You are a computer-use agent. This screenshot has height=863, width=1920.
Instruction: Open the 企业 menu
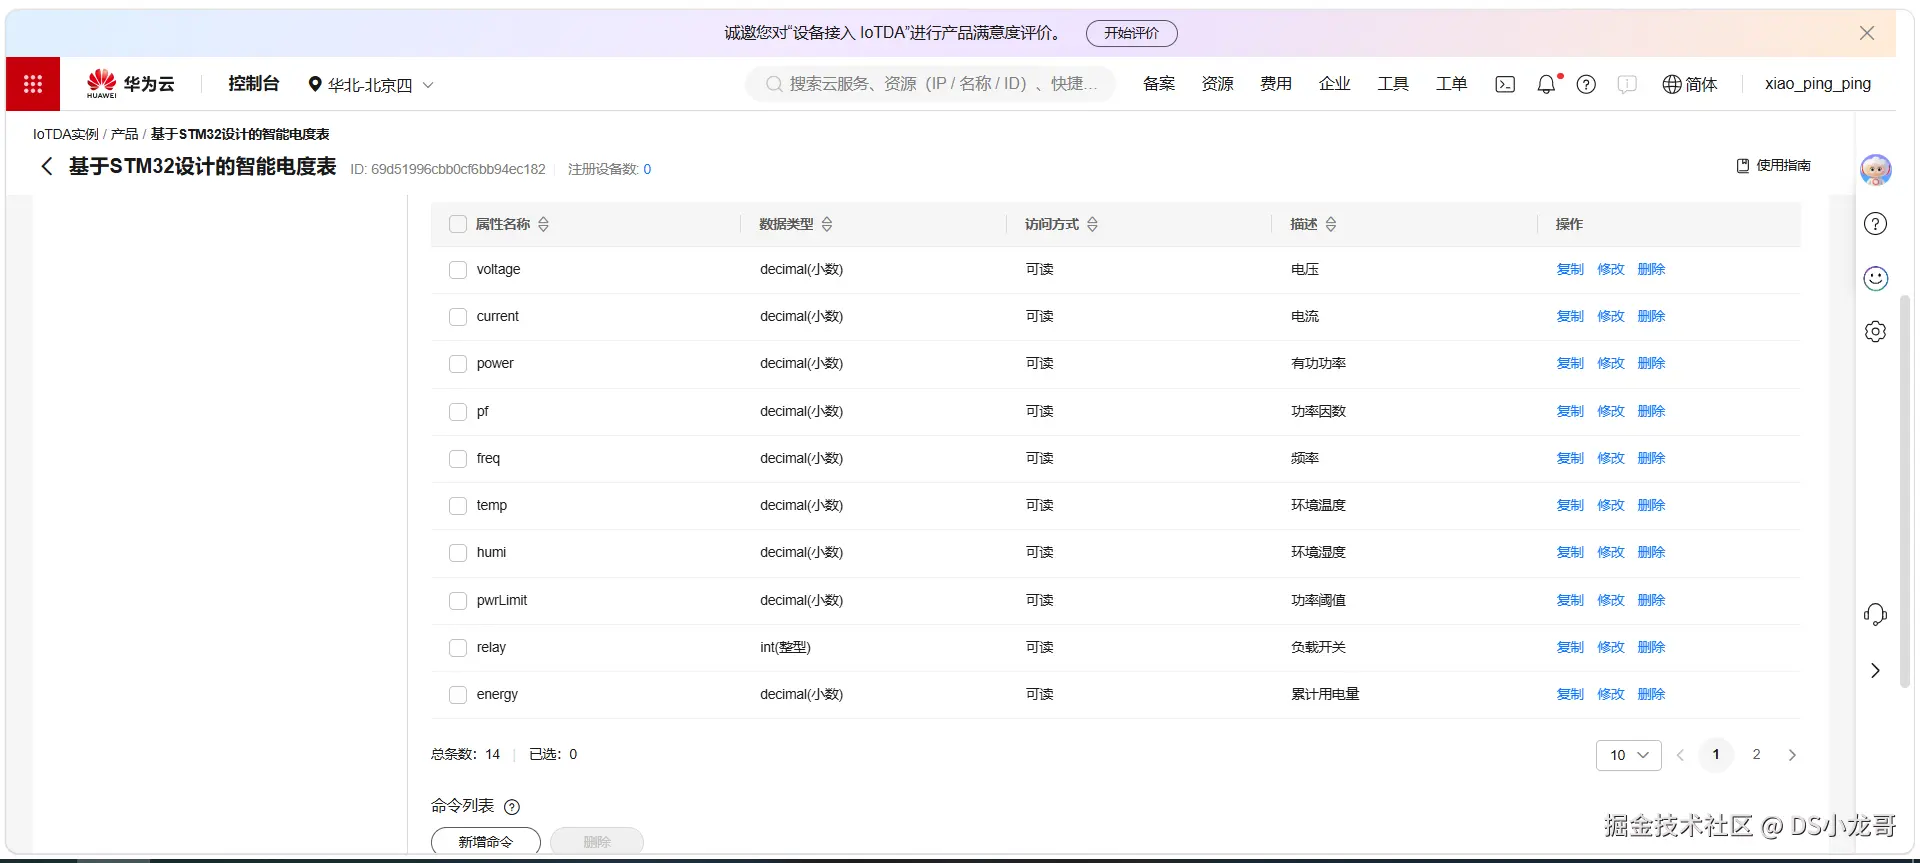[1335, 84]
